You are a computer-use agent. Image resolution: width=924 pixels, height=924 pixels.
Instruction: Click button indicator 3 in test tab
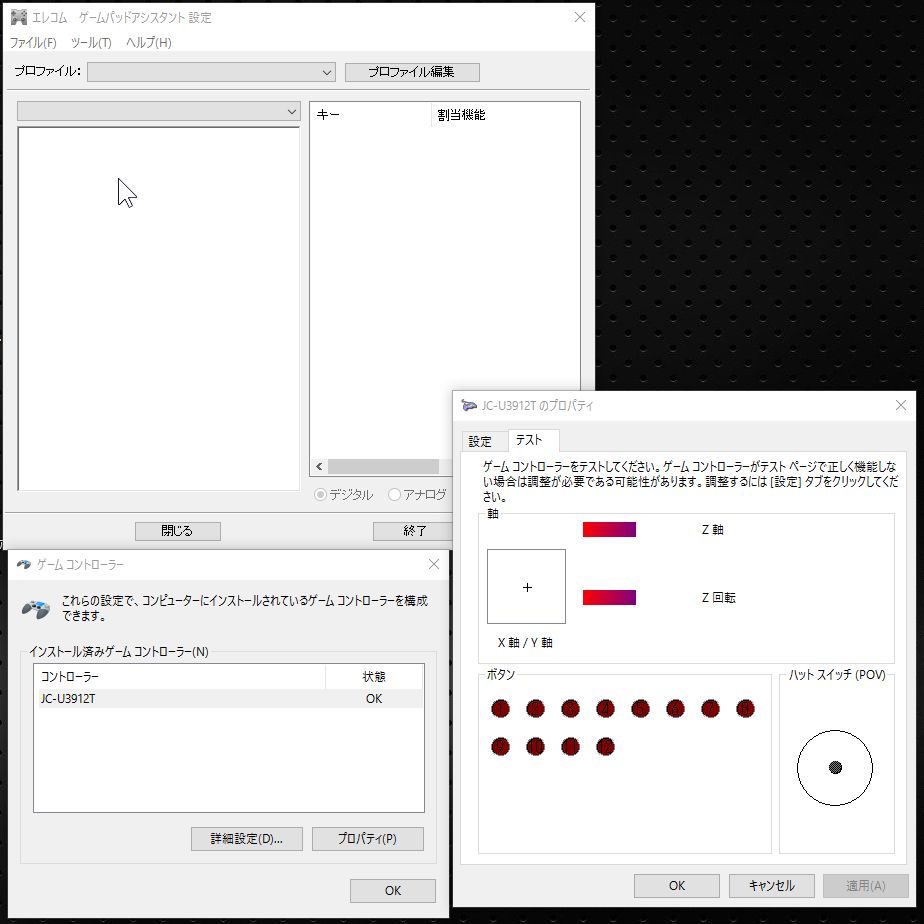(570, 708)
